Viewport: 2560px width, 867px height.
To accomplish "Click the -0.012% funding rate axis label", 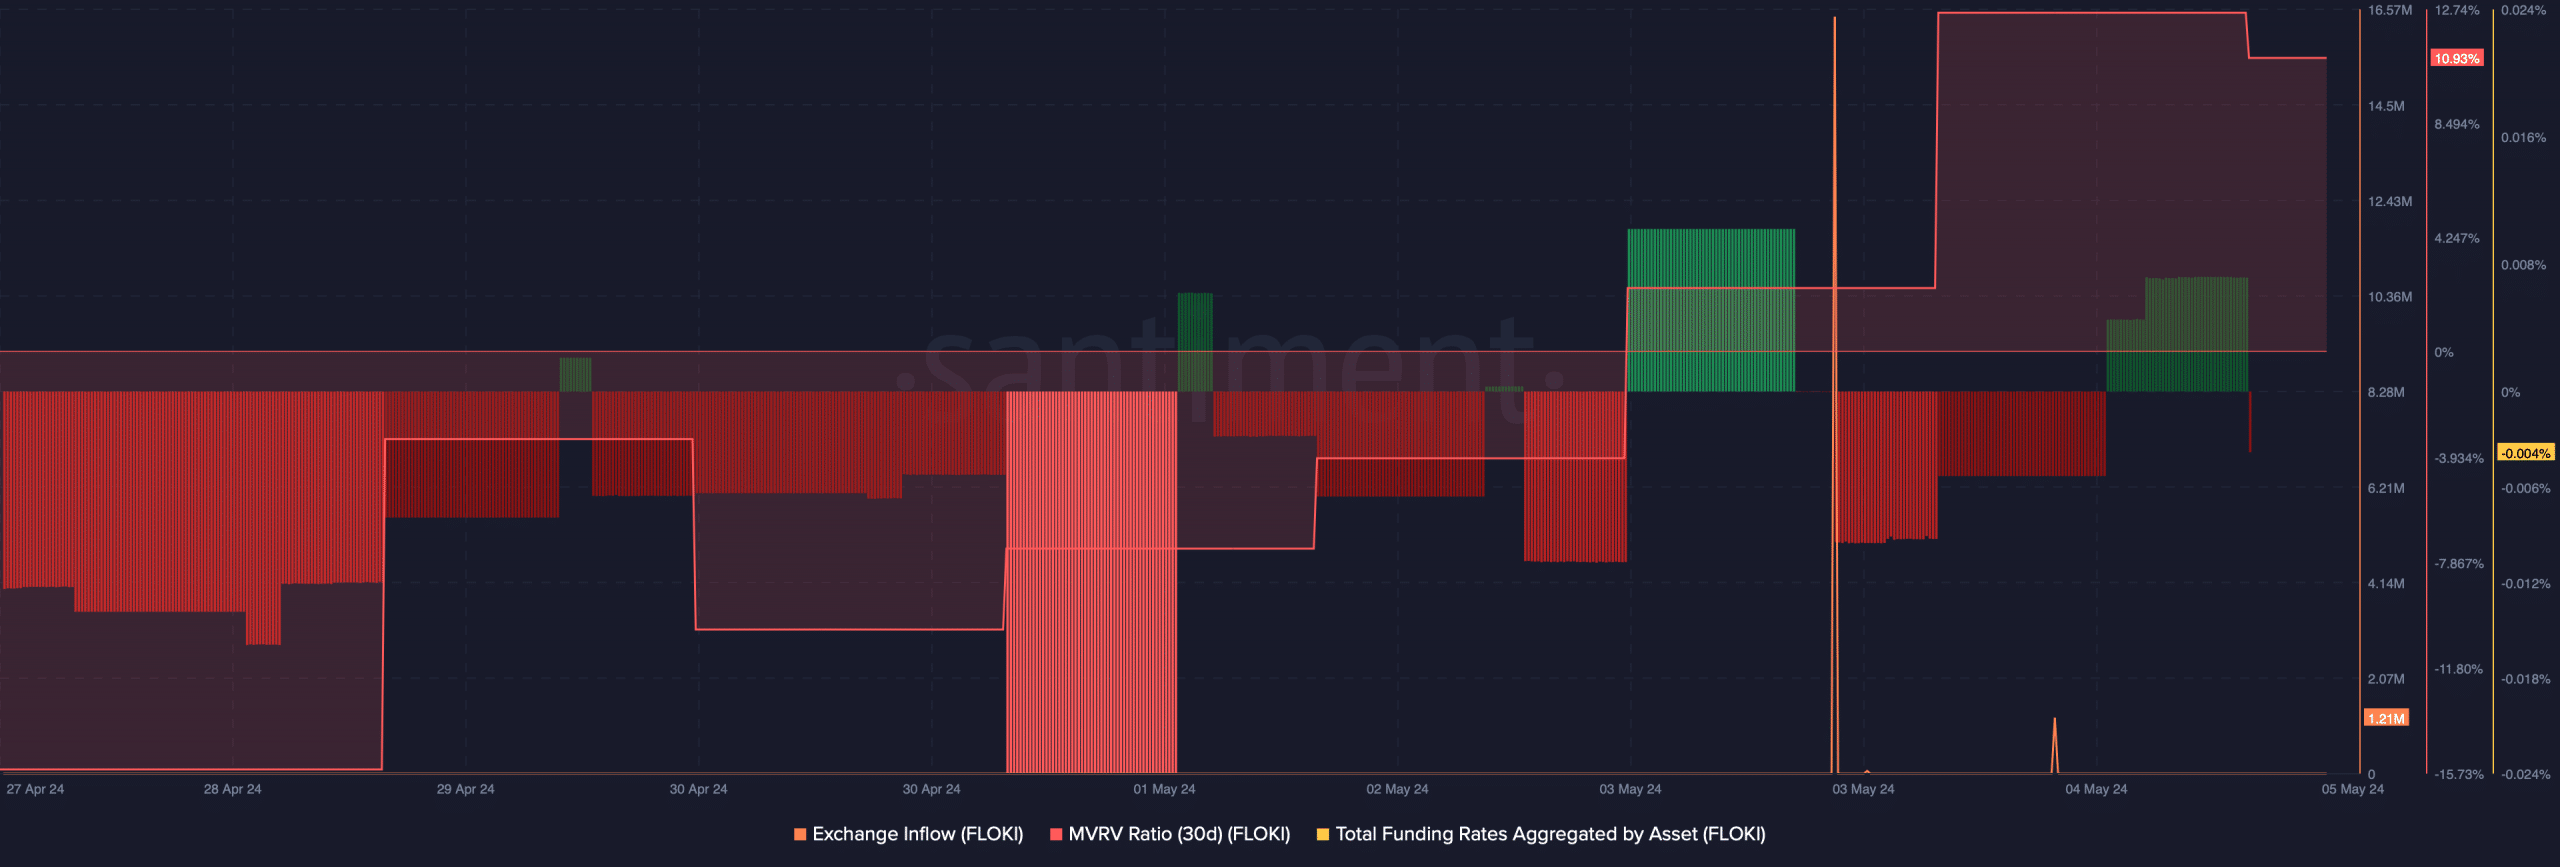I will tap(2526, 583).
